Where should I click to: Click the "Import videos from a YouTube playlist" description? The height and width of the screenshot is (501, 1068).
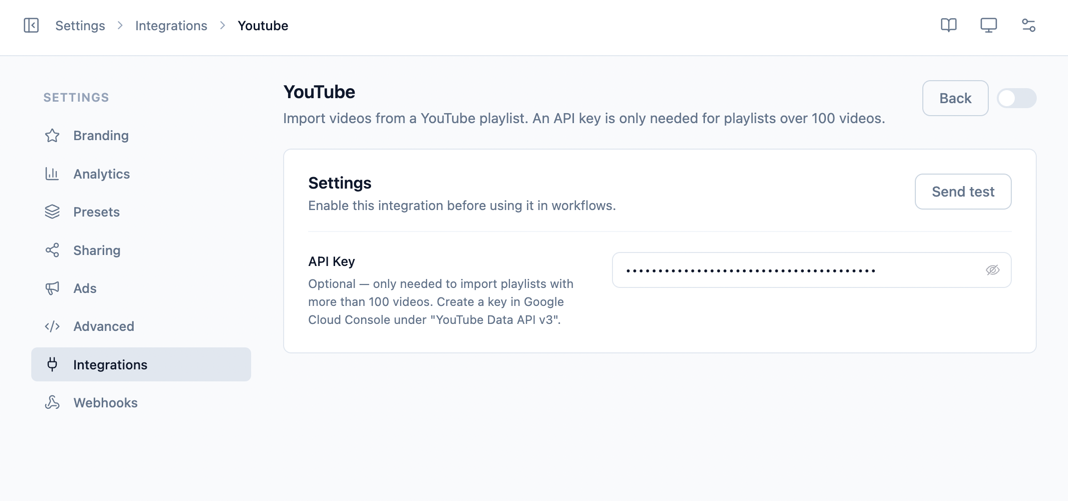584,118
